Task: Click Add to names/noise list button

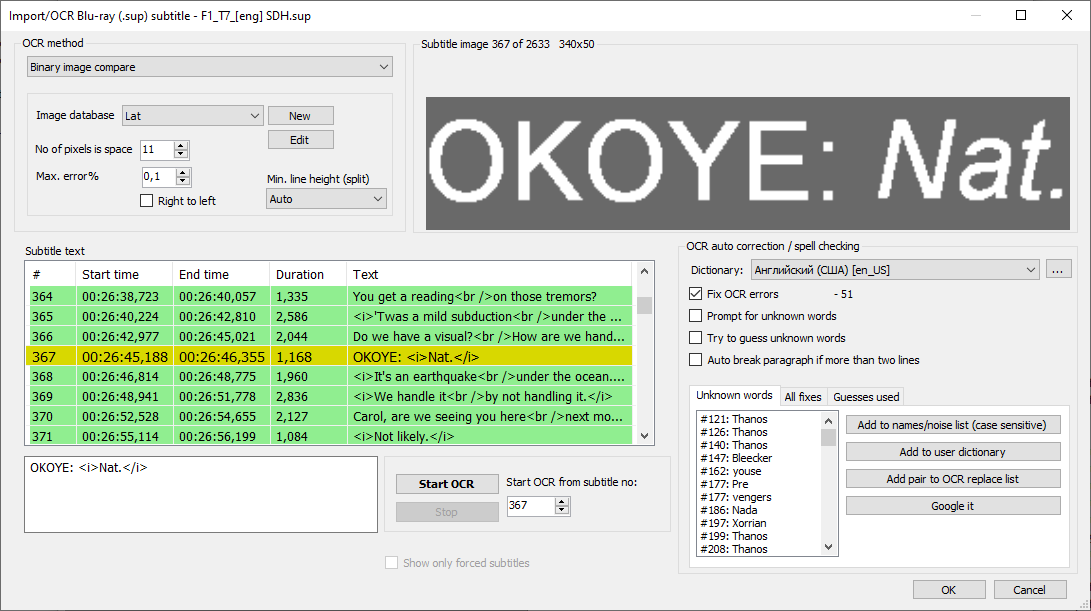Action: coord(952,424)
